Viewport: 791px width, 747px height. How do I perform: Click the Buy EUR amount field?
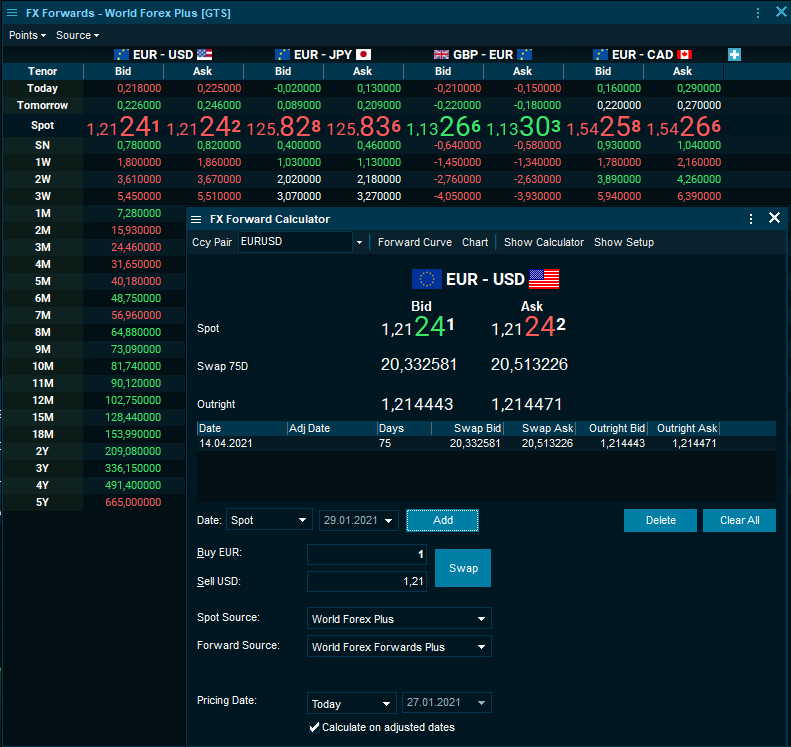[x=367, y=554]
